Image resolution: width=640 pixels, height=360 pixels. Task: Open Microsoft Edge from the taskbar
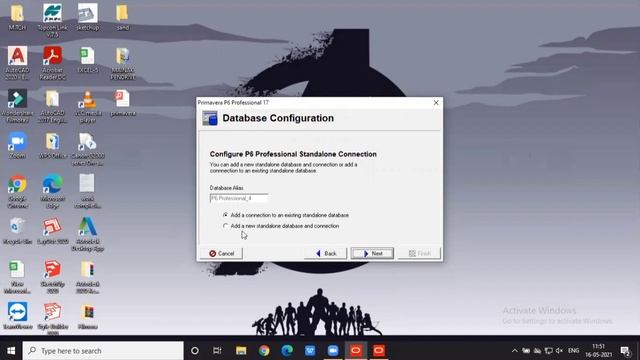[x=287, y=351]
